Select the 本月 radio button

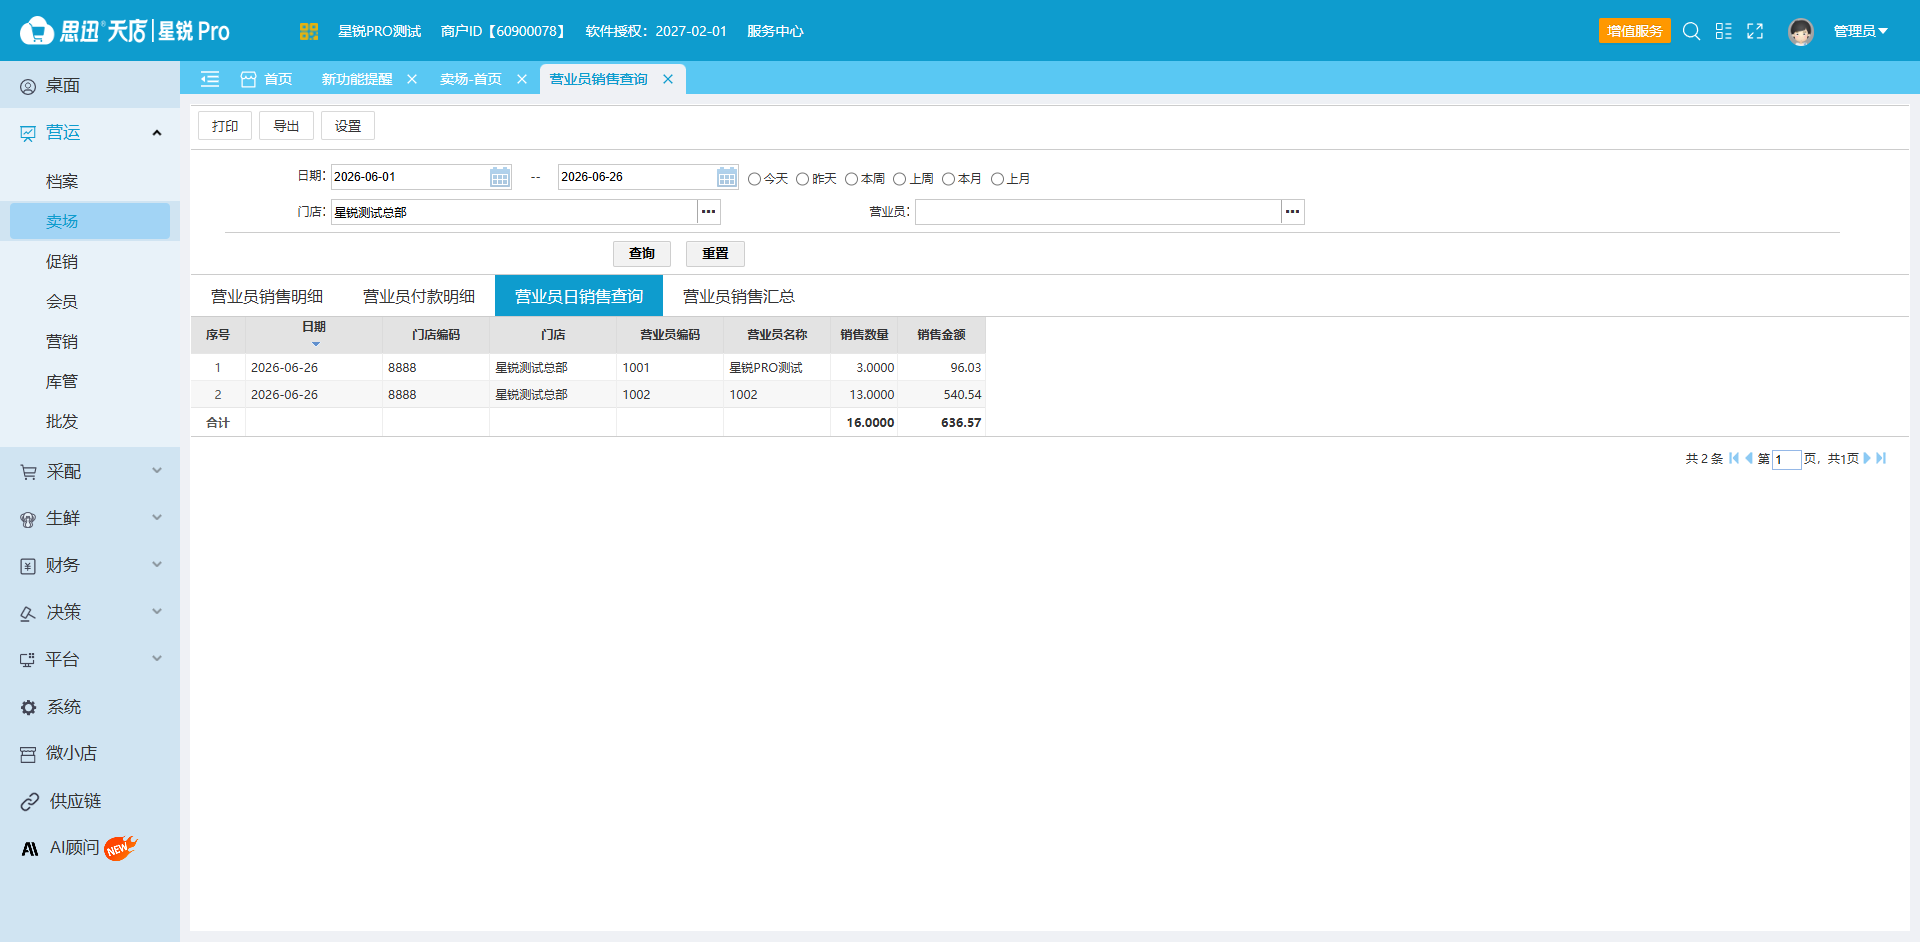[x=948, y=179]
